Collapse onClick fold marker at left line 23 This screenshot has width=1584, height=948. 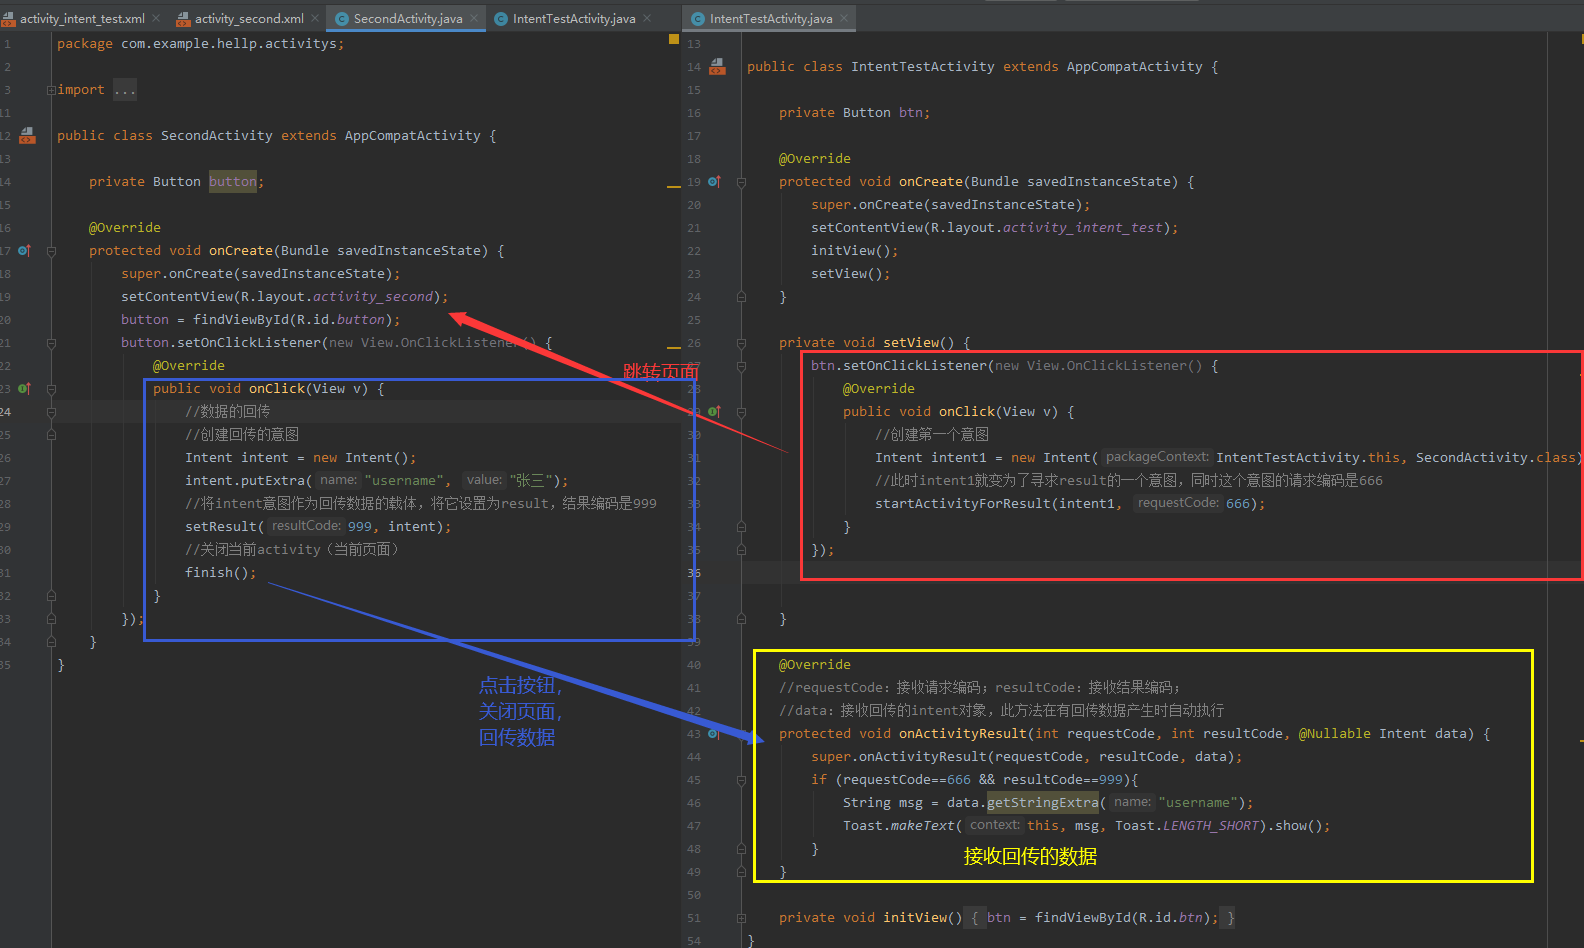pyautogui.click(x=51, y=389)
